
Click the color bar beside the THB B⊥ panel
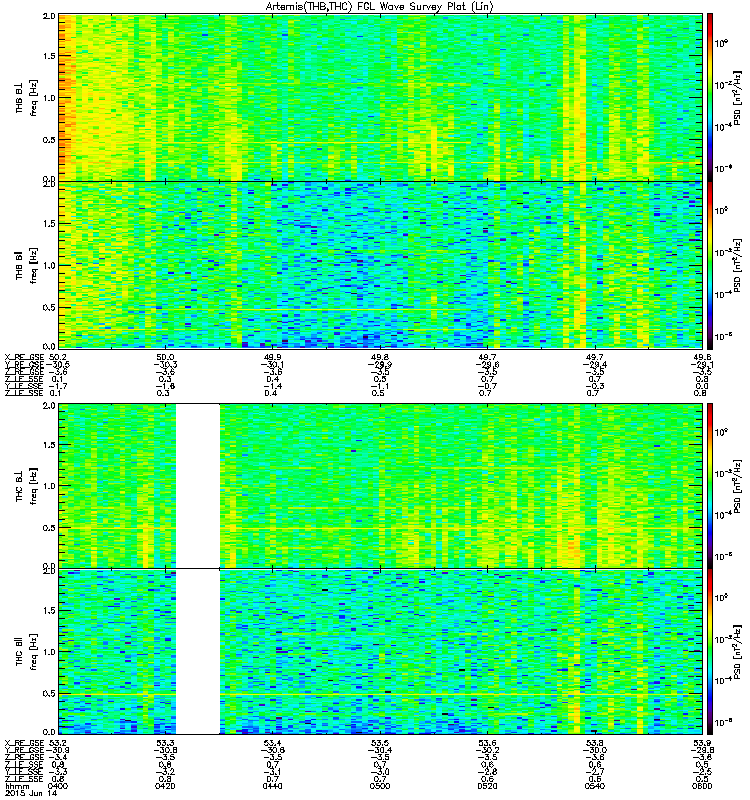(710, 97)
